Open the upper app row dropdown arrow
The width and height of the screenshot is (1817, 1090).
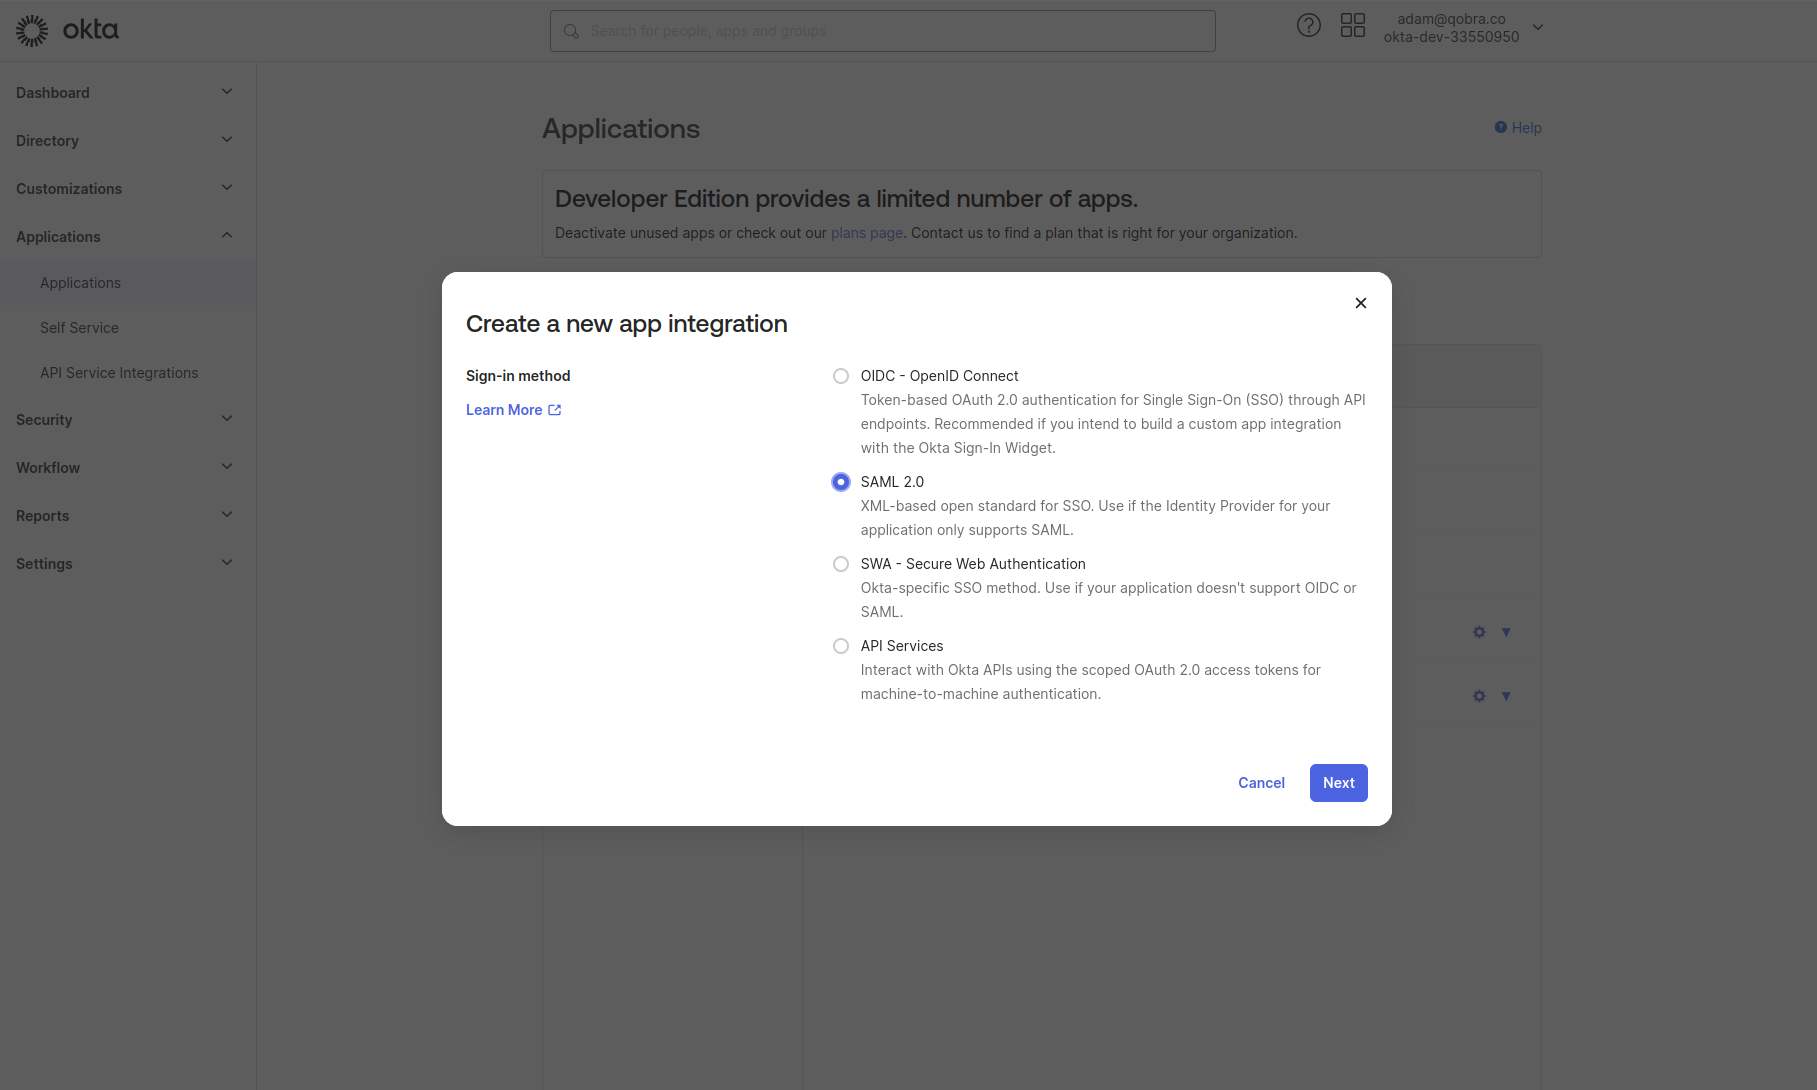1506,632
